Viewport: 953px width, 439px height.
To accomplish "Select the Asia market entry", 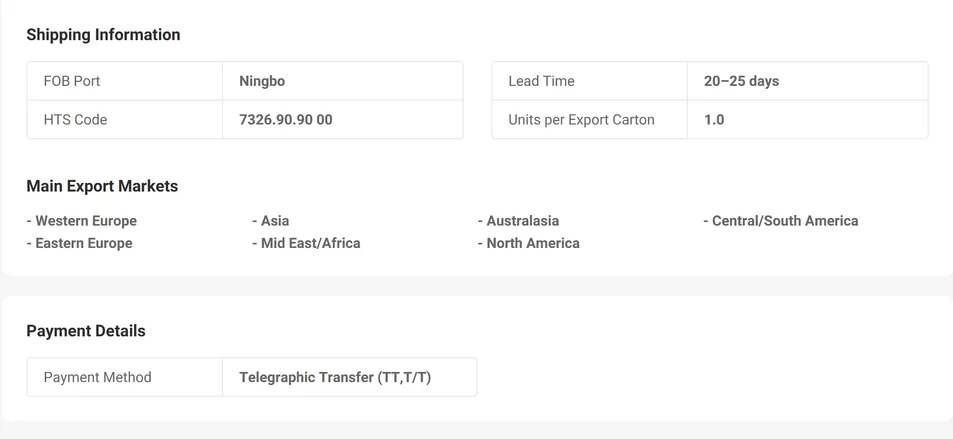I will pyautogui.click(x=271, y=221).
